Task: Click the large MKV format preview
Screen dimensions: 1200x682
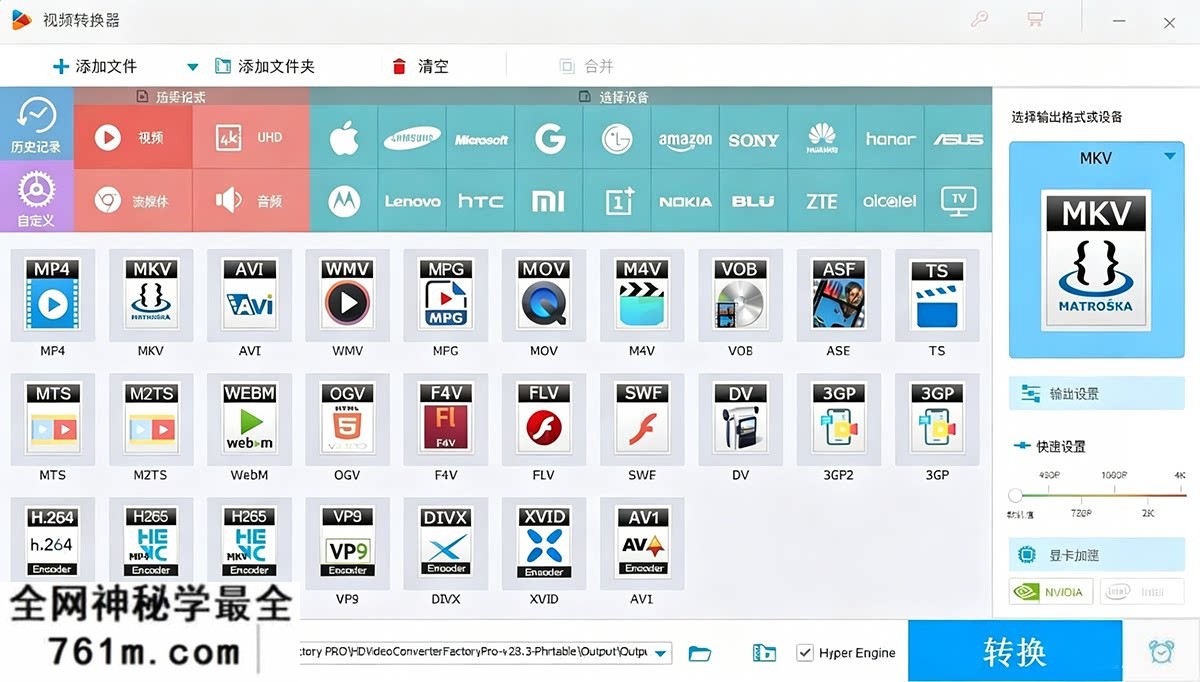Action: tap(1097, 262)
